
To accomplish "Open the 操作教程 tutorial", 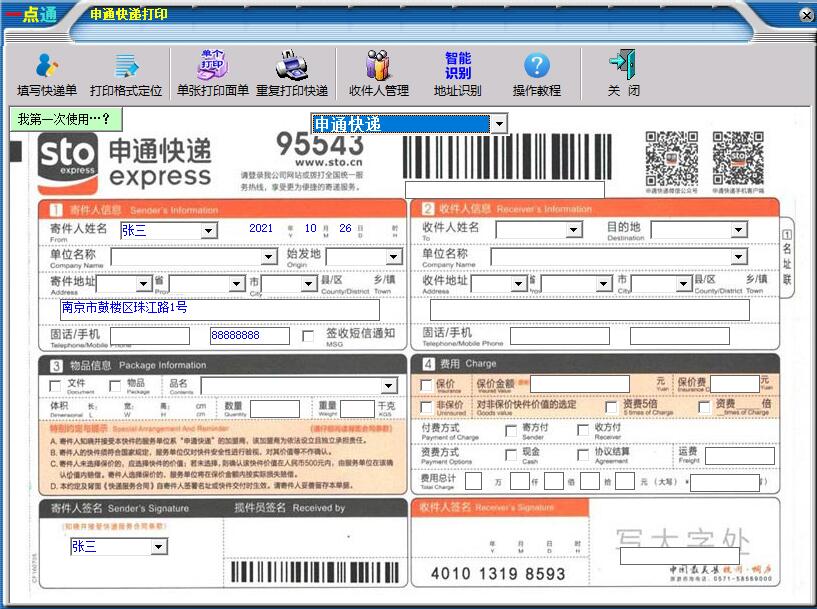I will pyautogui.click(x=537, y=72).
